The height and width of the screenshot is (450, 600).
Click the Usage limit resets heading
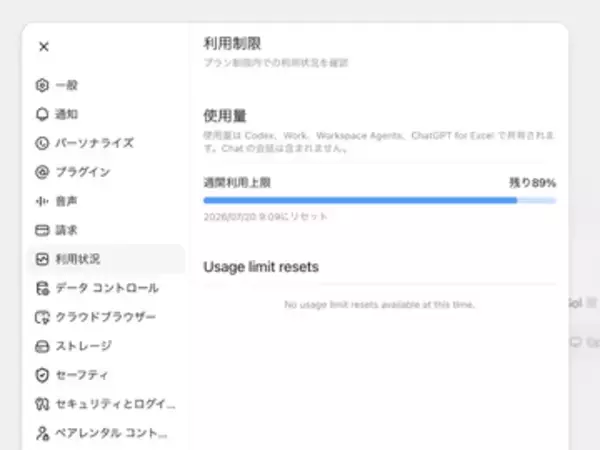(x=261, y=267)
